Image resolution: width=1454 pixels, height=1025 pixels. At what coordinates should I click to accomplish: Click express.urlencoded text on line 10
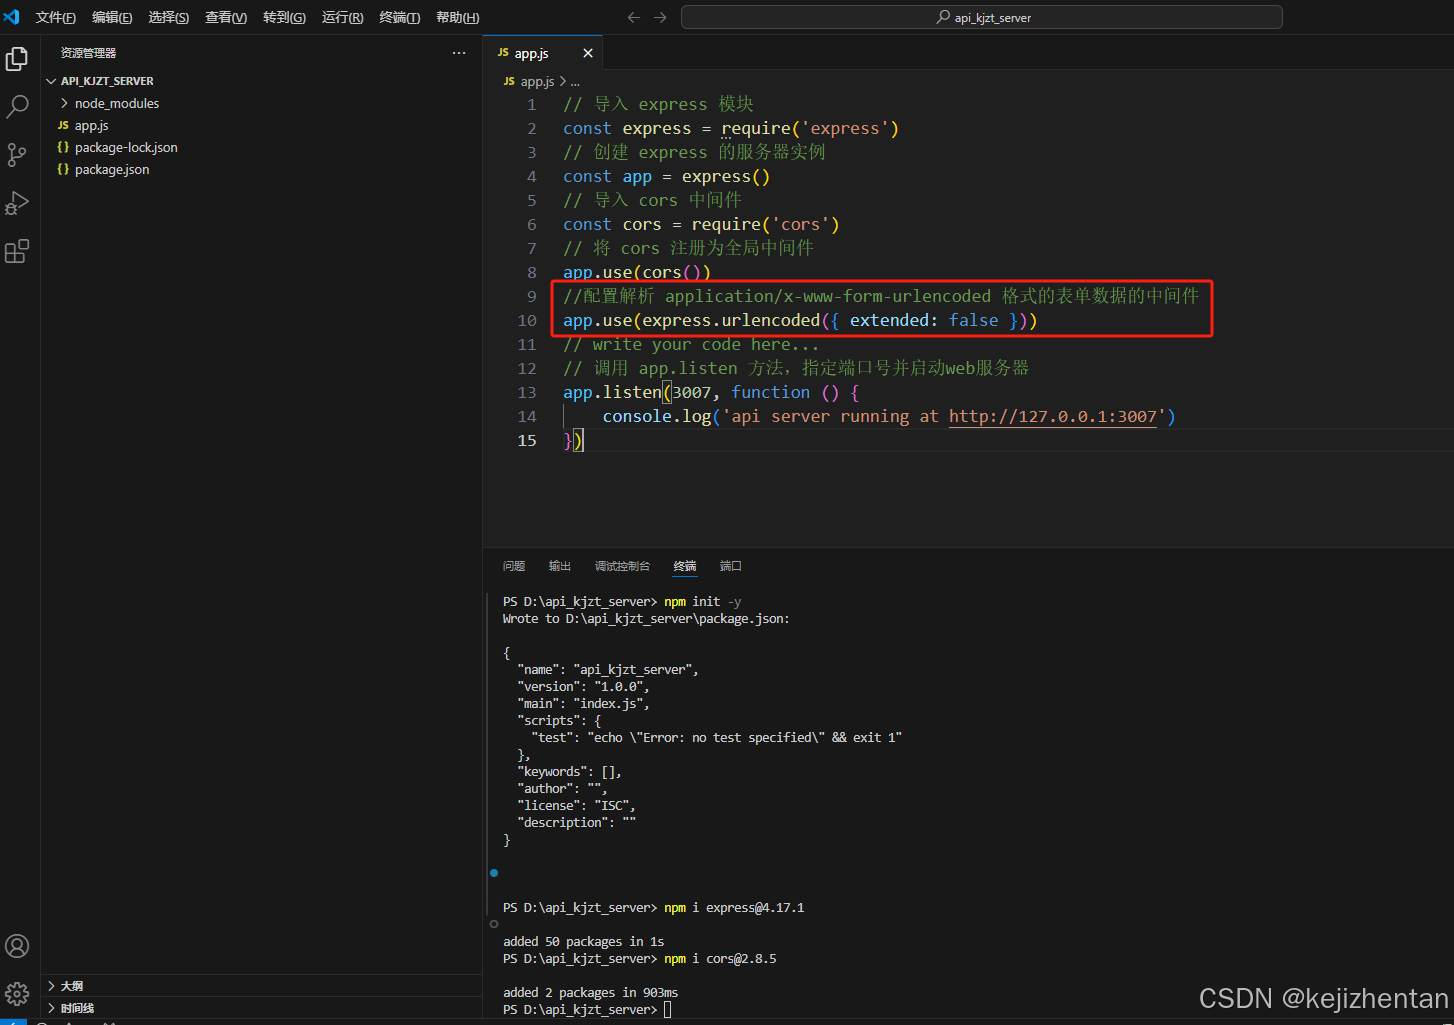point(731,320)
